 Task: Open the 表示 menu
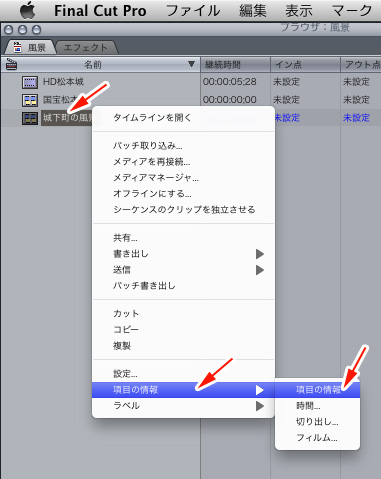coord(299,11)
